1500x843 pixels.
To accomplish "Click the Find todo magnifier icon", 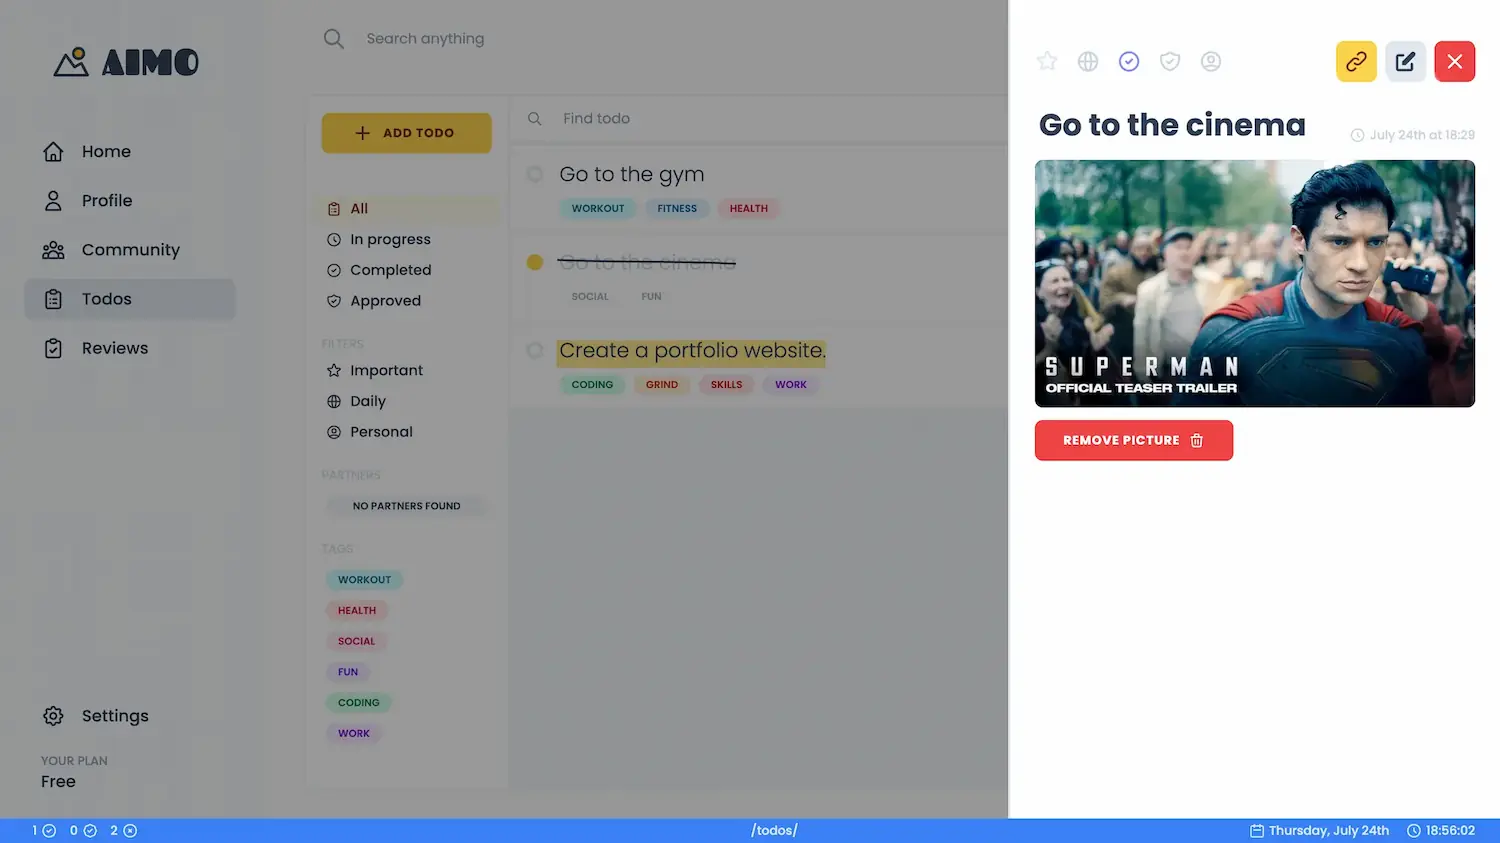I will click(535, 118).
